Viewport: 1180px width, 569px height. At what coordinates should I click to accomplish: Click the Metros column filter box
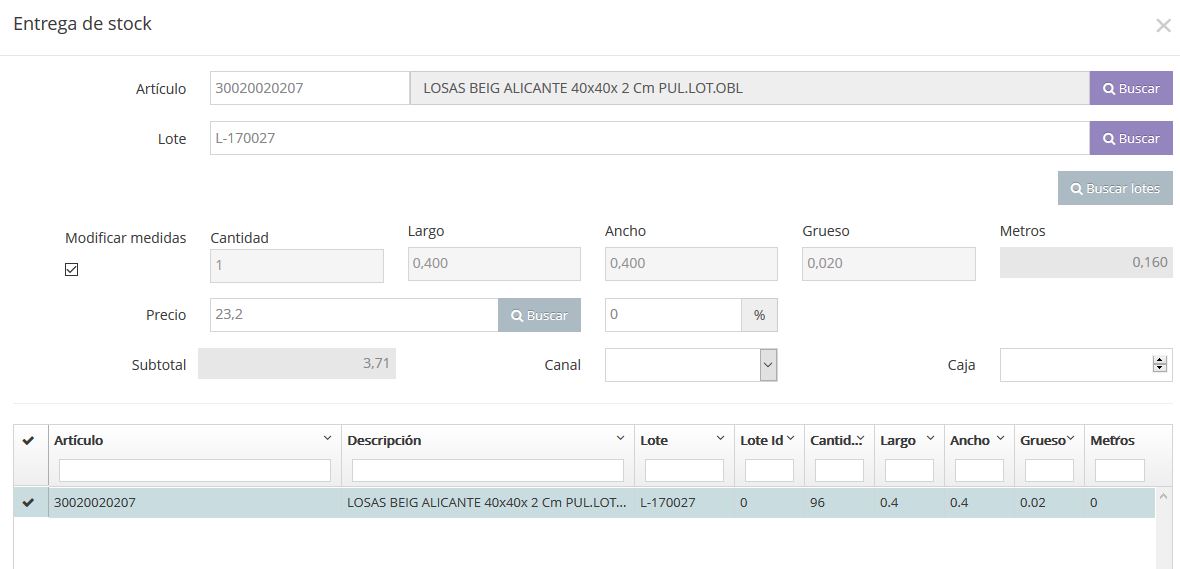pos(1120,470)
